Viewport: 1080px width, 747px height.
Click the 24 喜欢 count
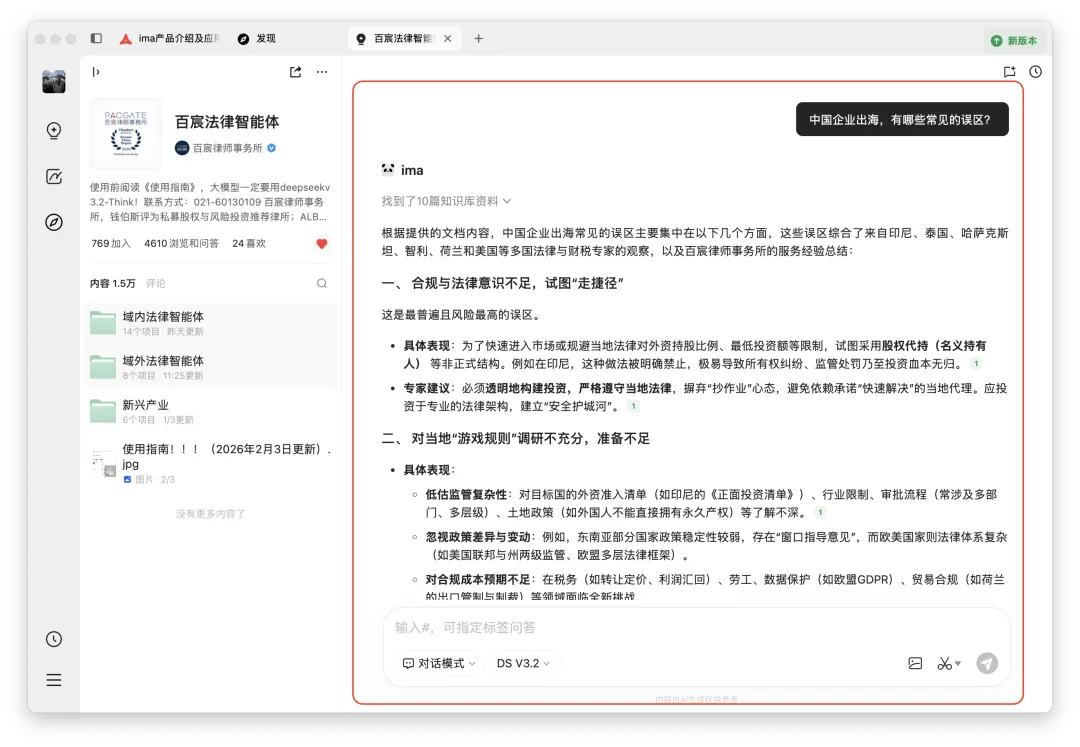[249, 244]
